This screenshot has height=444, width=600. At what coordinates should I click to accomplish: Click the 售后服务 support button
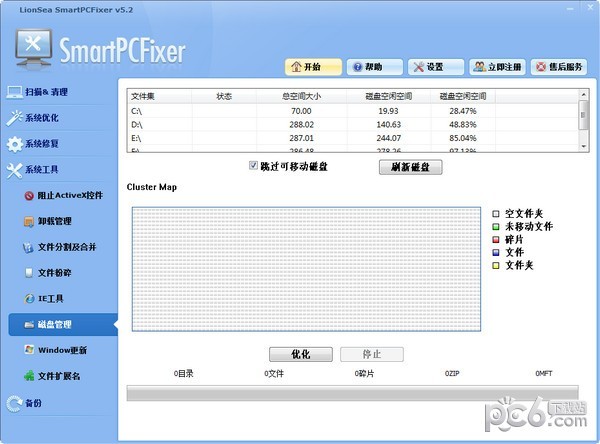(x=559, y=67)
